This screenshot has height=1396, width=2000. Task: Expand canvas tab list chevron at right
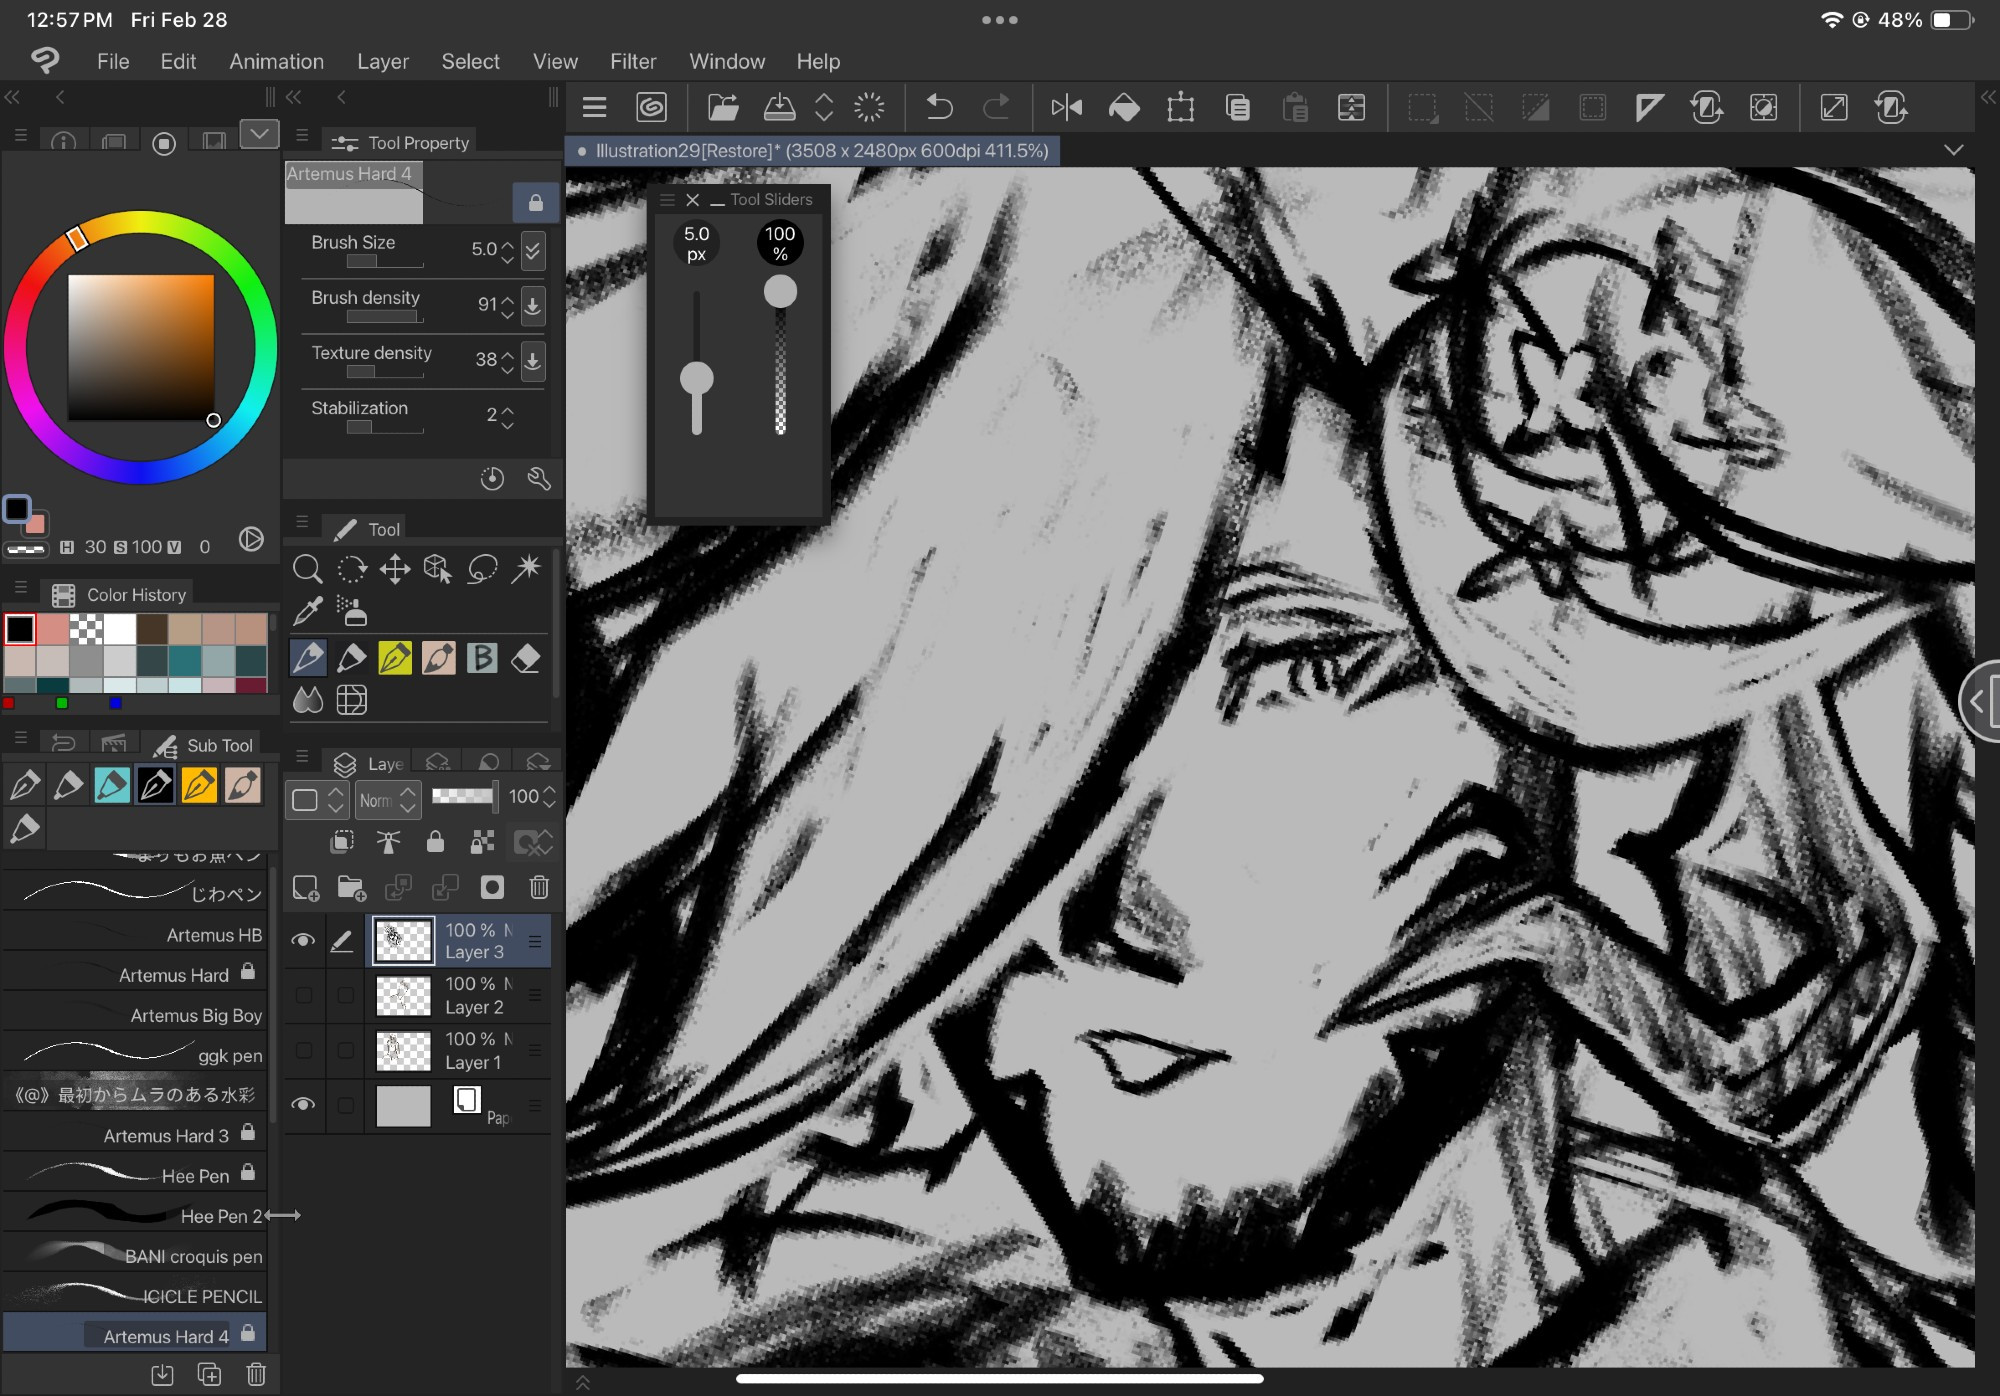1953,150
